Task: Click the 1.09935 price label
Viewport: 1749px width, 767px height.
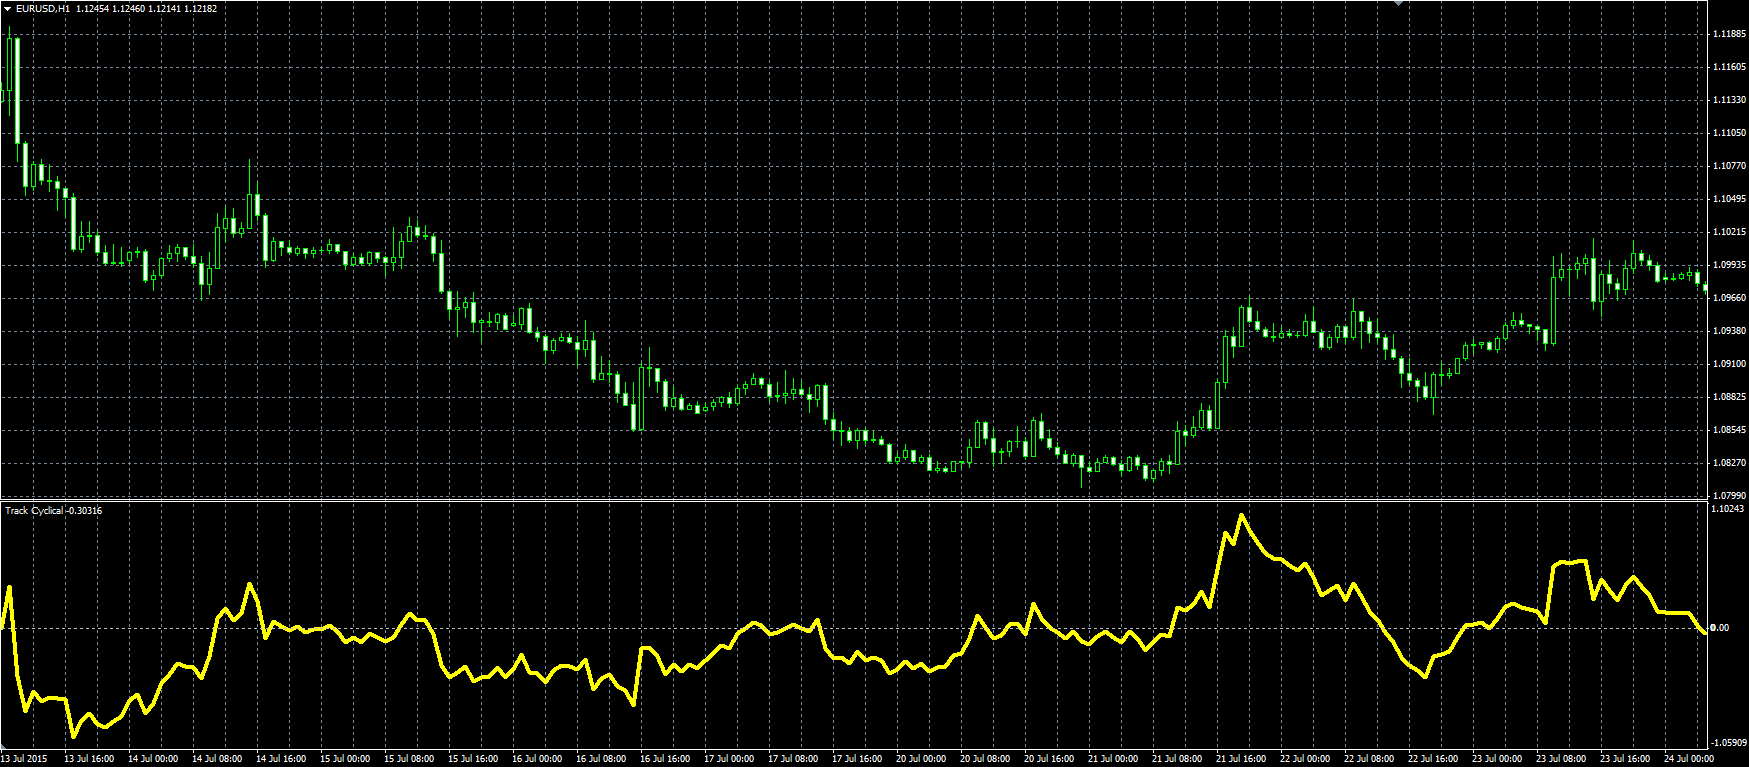Action: [1729, 265]
